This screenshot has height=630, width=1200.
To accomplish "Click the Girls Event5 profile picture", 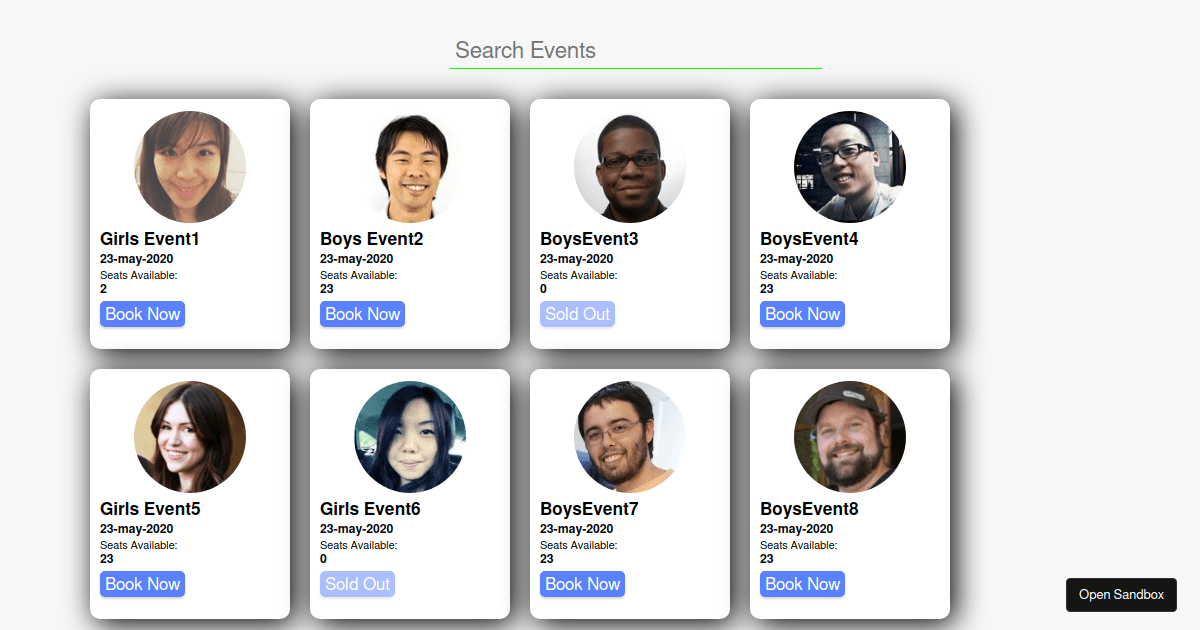I will 189,437.
